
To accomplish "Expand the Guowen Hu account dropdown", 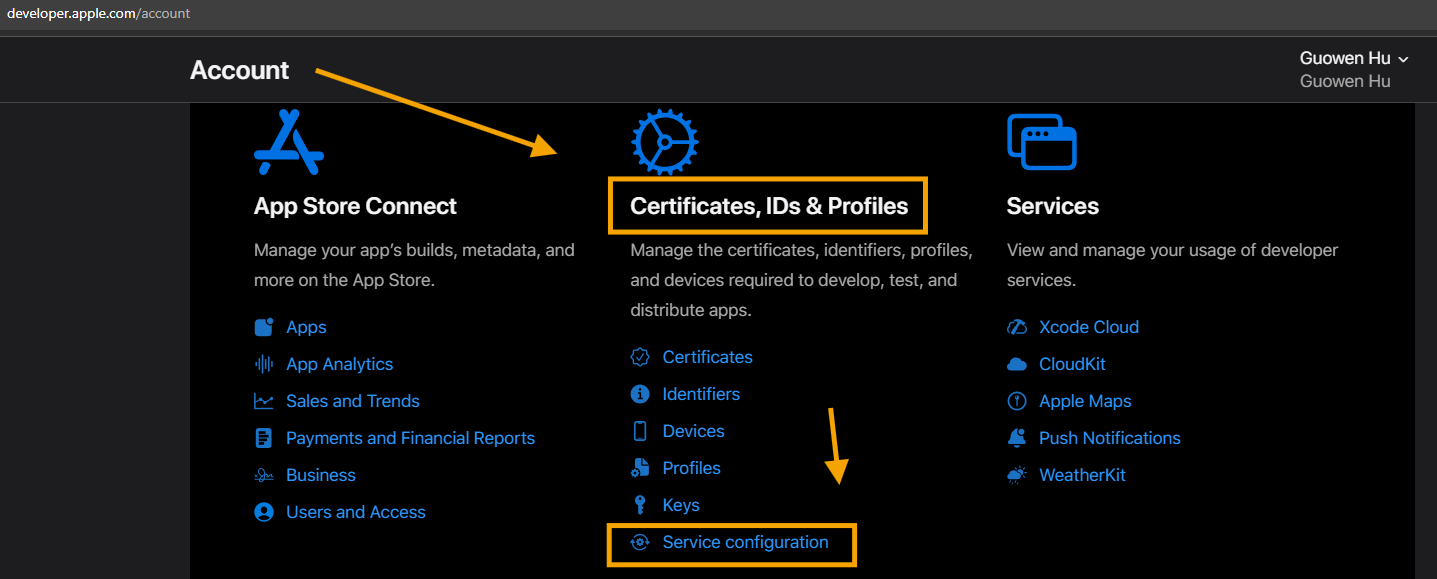I will pyautogui.click(x=1353, y=59).
